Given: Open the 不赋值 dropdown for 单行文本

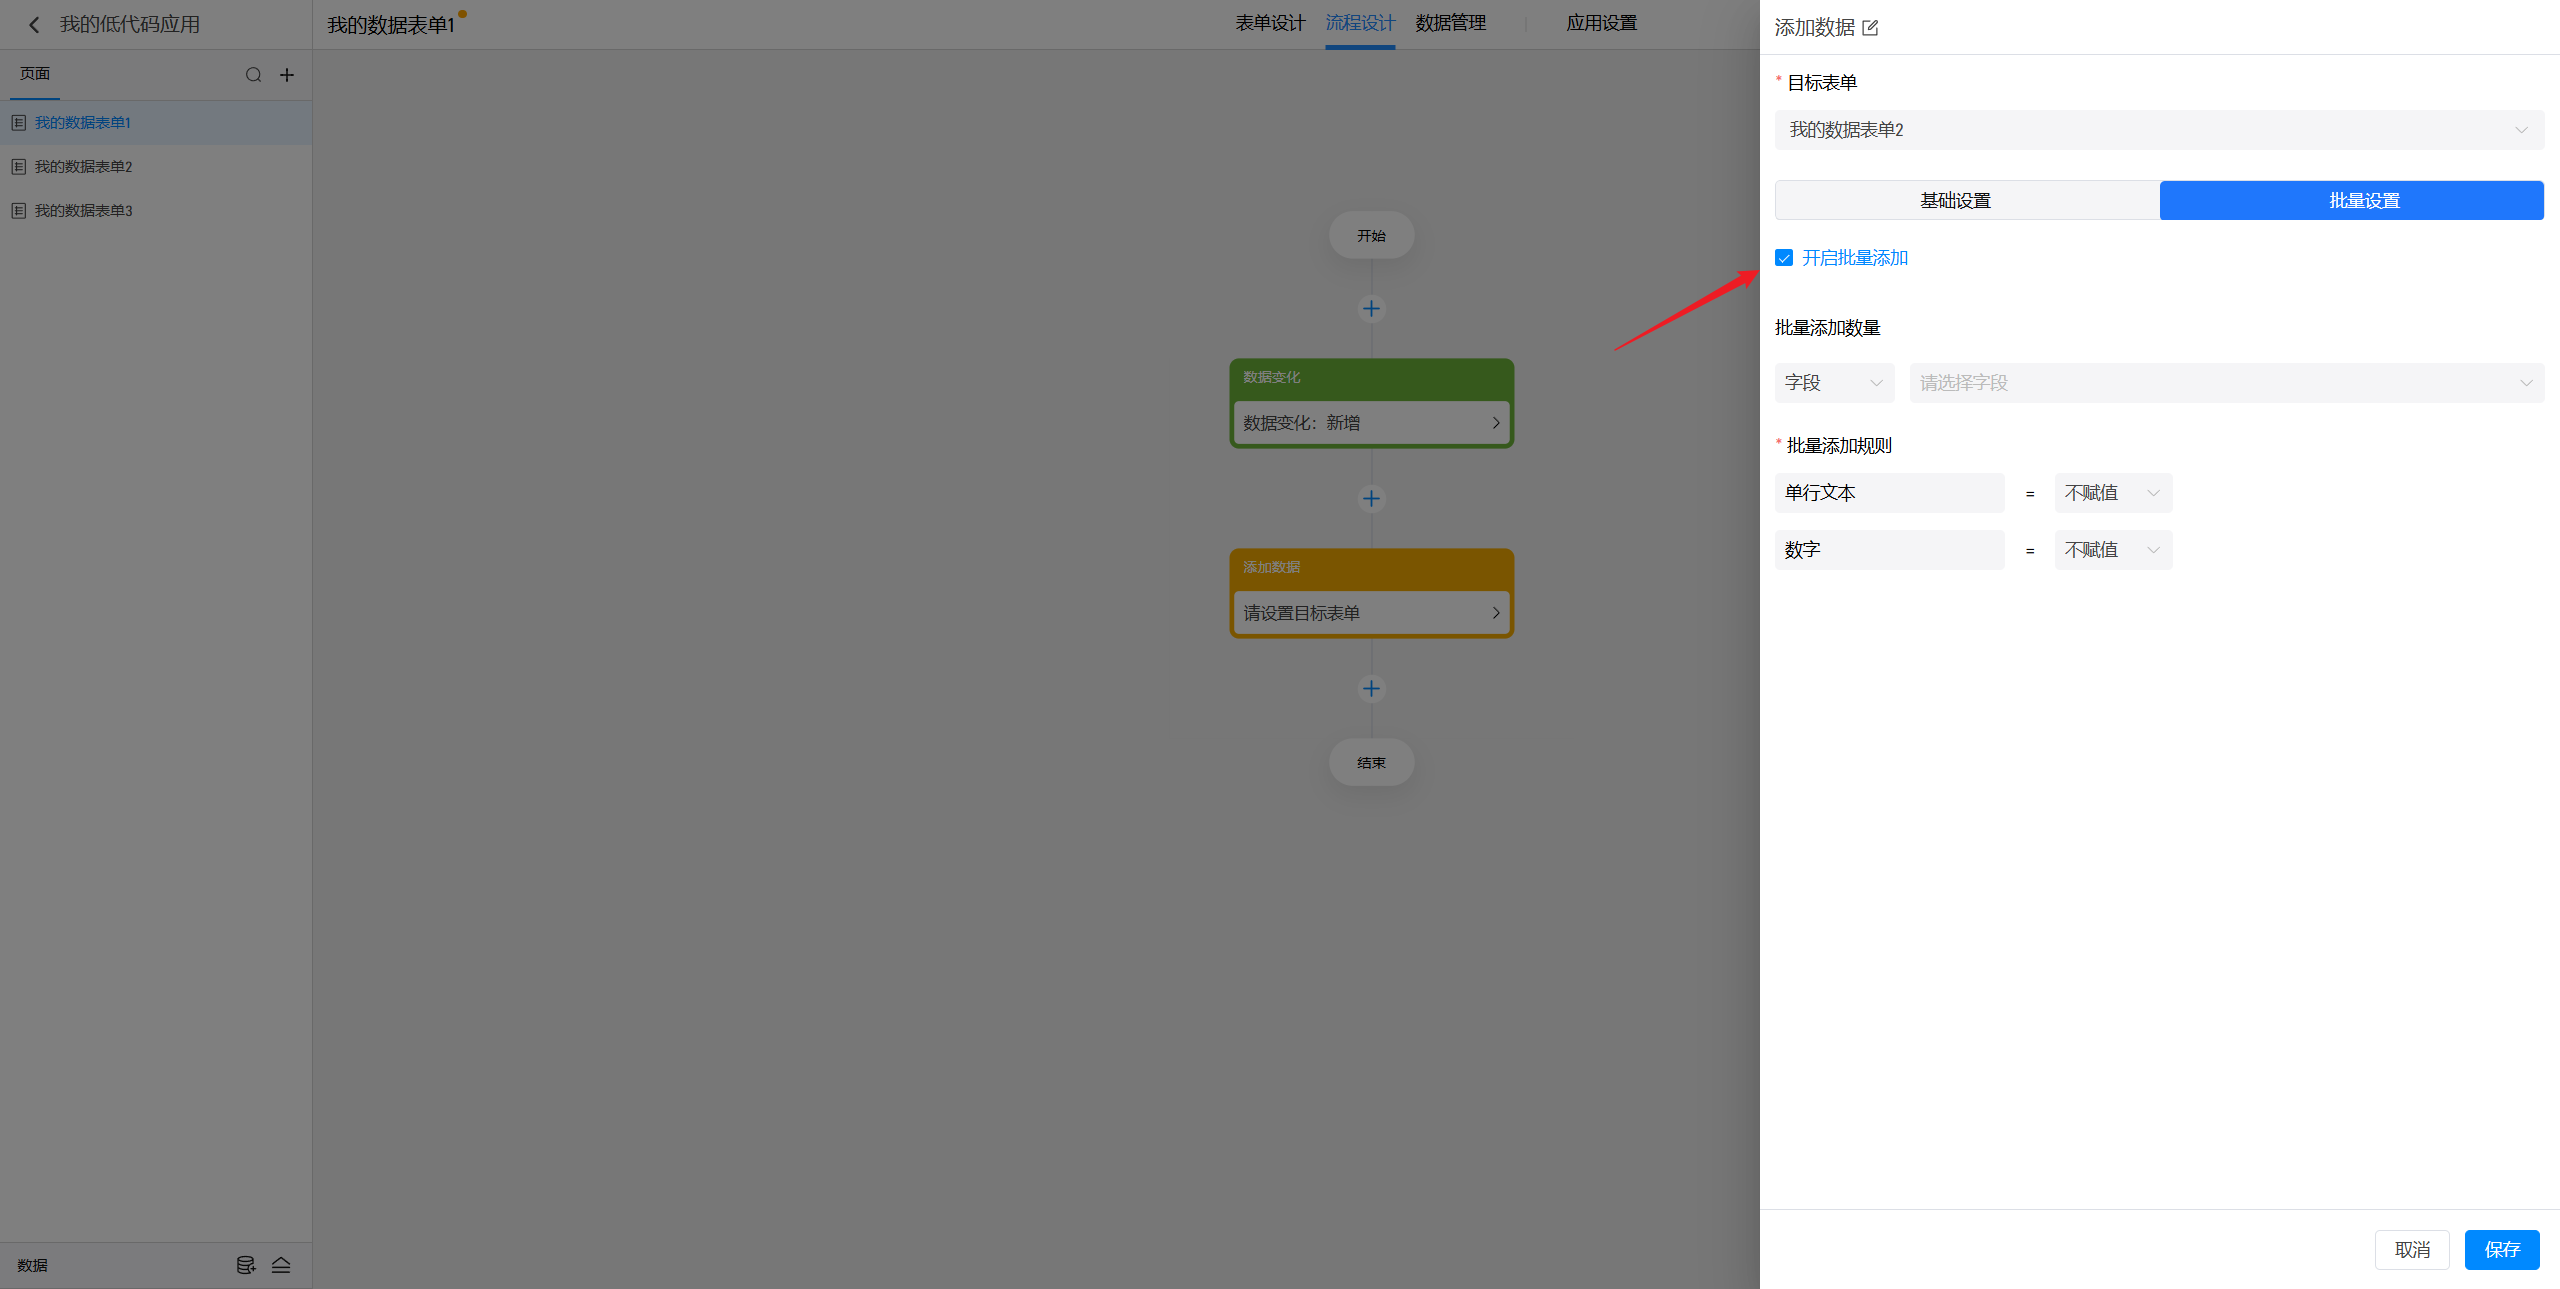Looking at the screenshot, I should [2112, 493].
